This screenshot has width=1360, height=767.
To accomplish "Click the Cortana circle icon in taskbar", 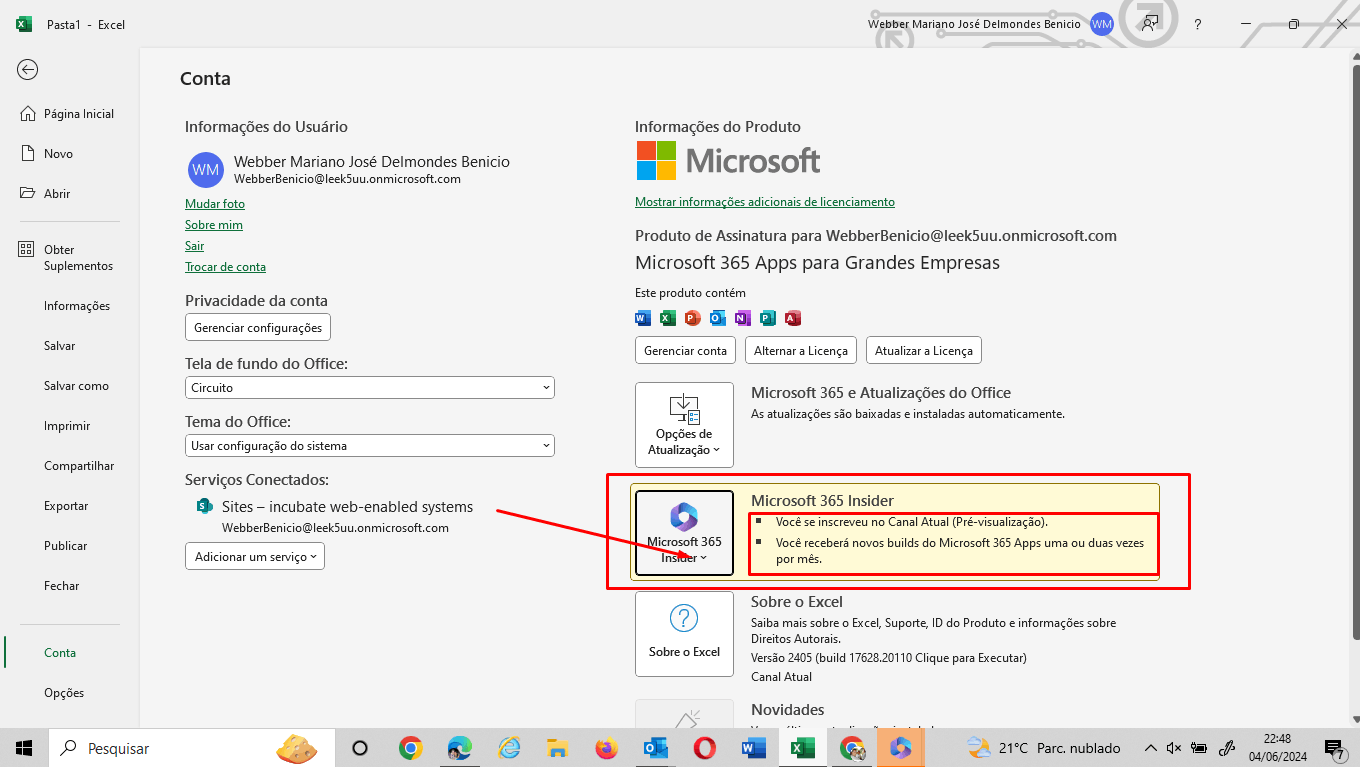I will click(360, 748).
